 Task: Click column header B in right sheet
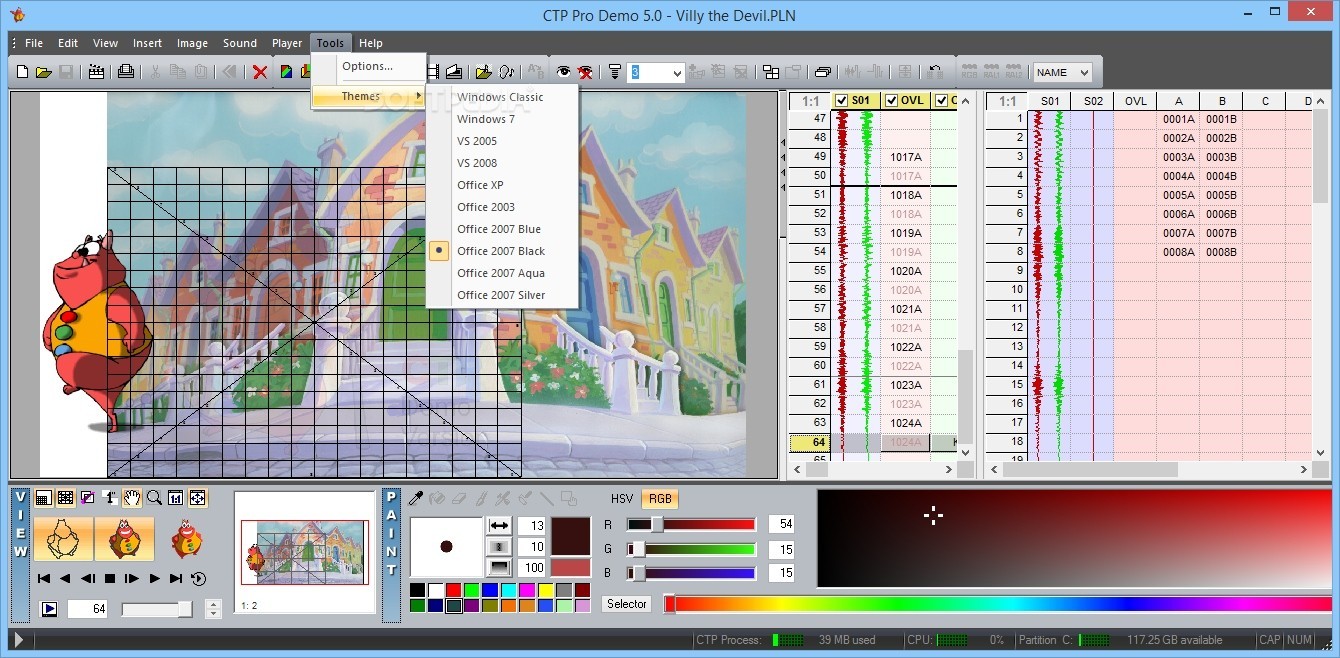tap(1222, 101)
